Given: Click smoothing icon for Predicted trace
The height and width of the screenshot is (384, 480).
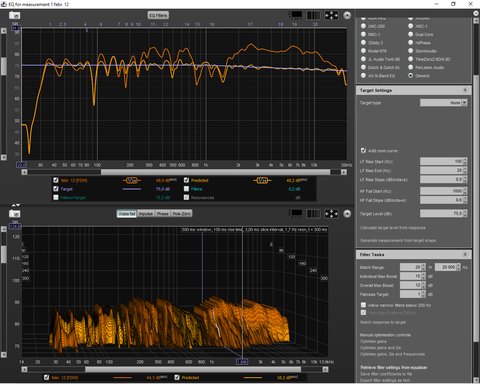Looking at the screenshot, I should (262, 180).
